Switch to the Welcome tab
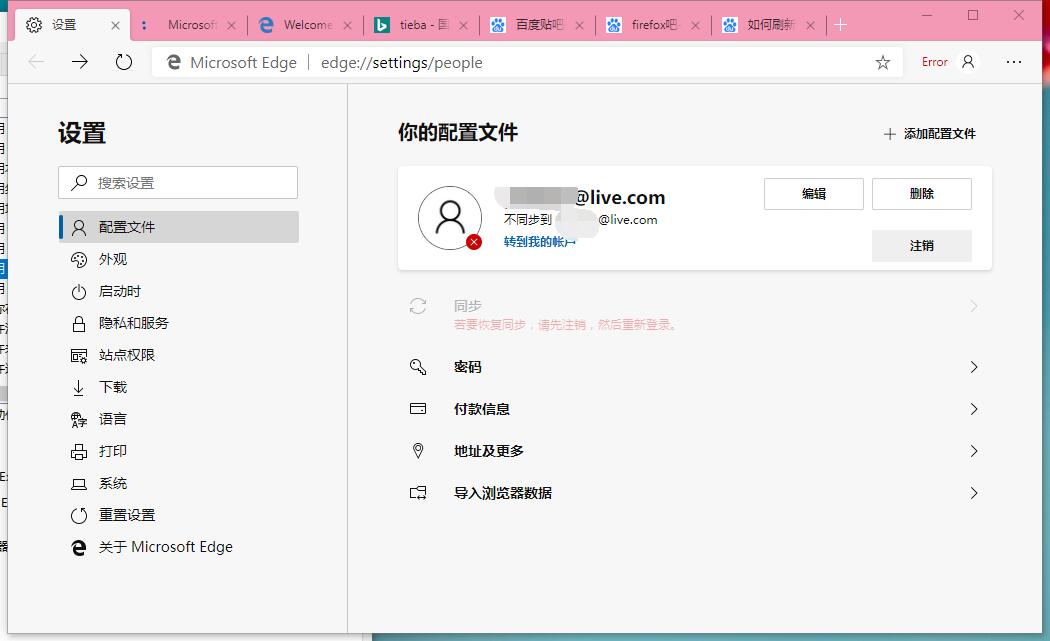Viewport: 1050px width, 641px height. [307, 25]
